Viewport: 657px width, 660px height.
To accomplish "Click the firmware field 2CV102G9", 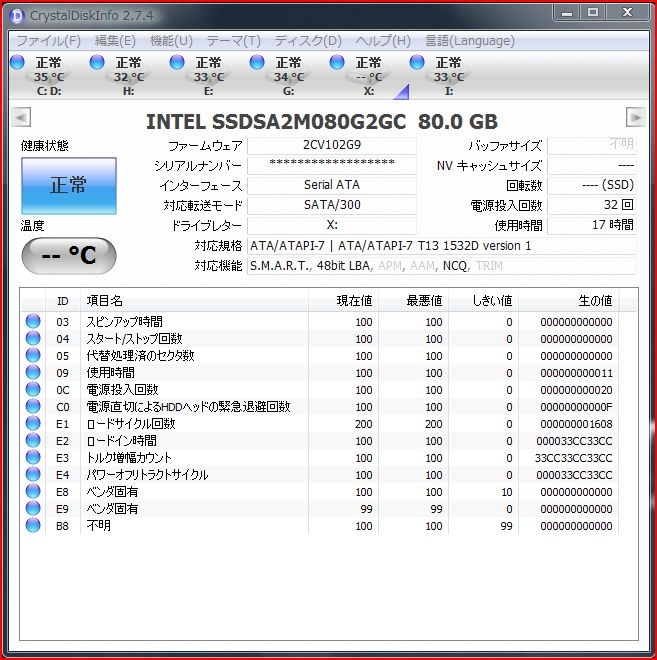I will coord(332,145).
